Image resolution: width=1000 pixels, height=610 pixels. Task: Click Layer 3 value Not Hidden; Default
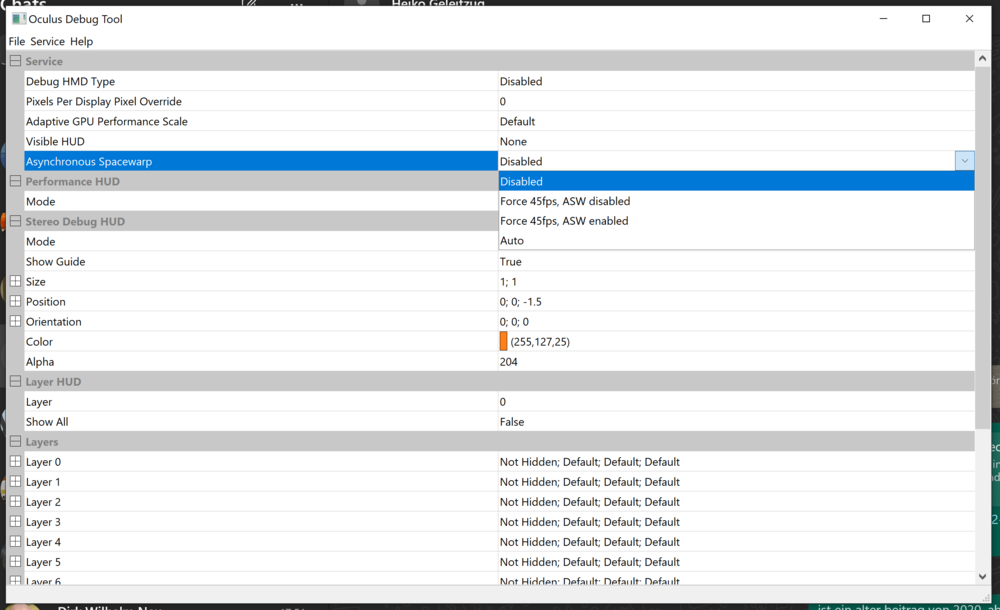(590, 522)
